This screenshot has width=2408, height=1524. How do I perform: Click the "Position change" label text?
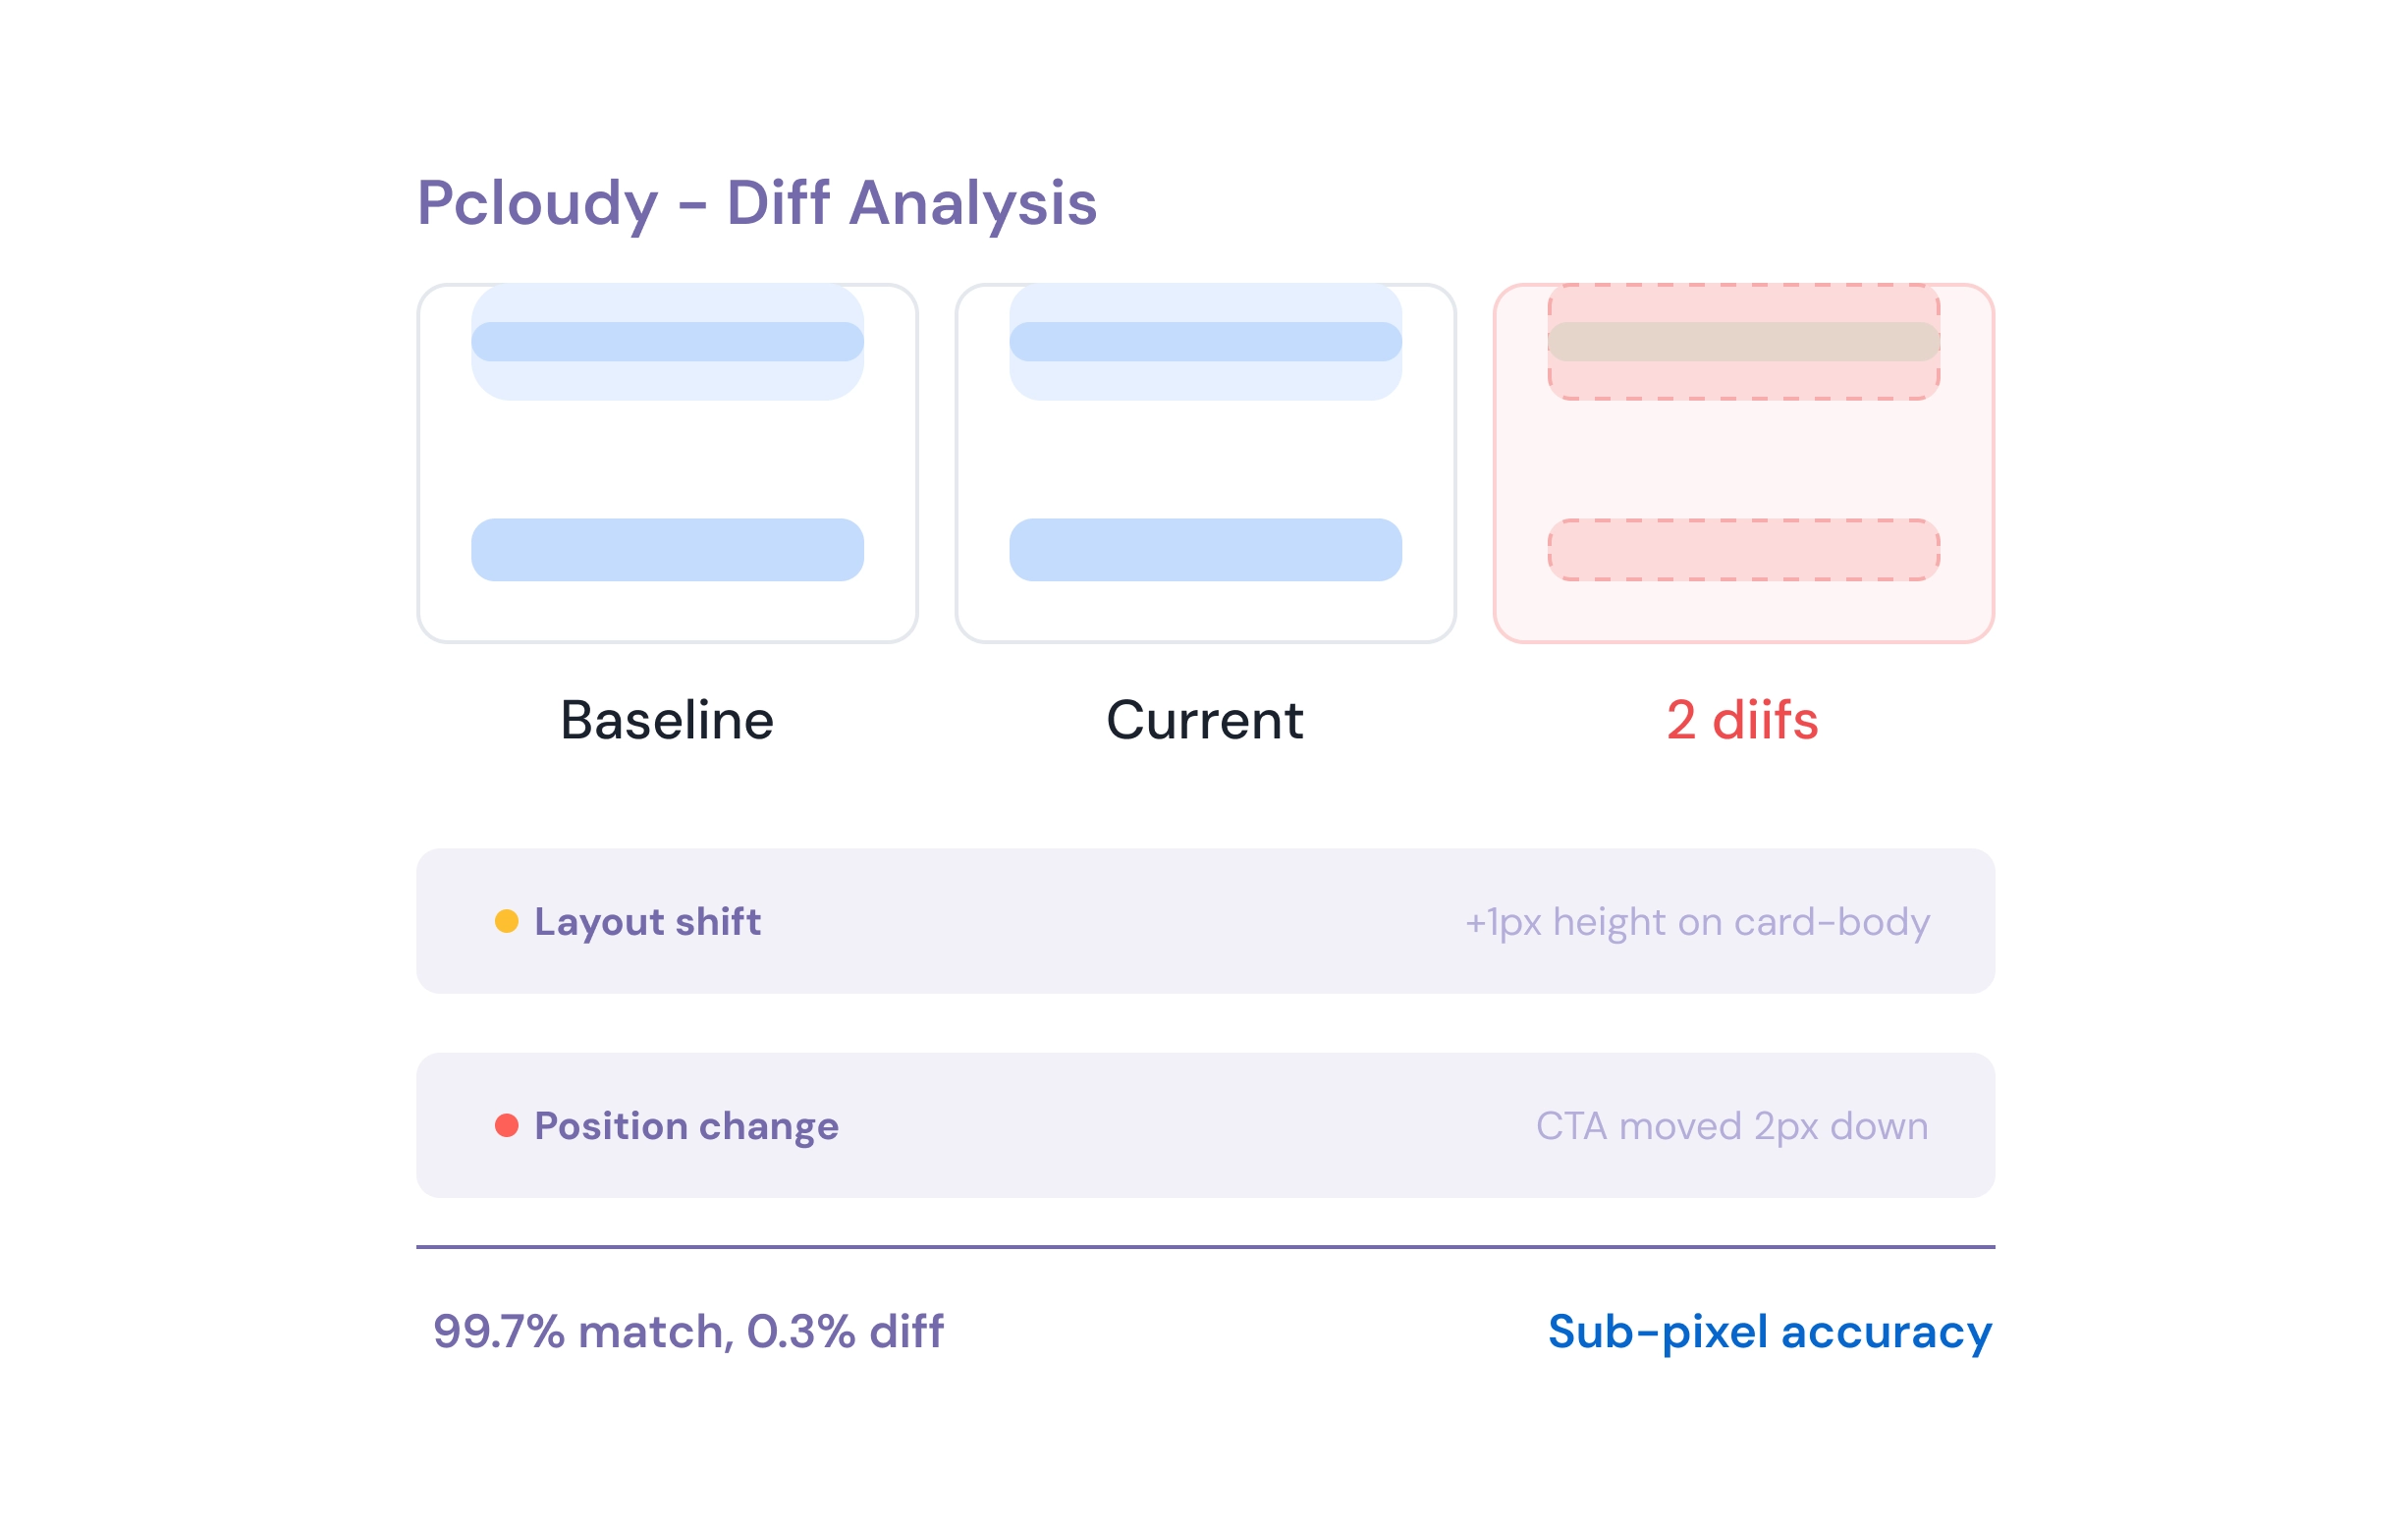[687, 1127]
